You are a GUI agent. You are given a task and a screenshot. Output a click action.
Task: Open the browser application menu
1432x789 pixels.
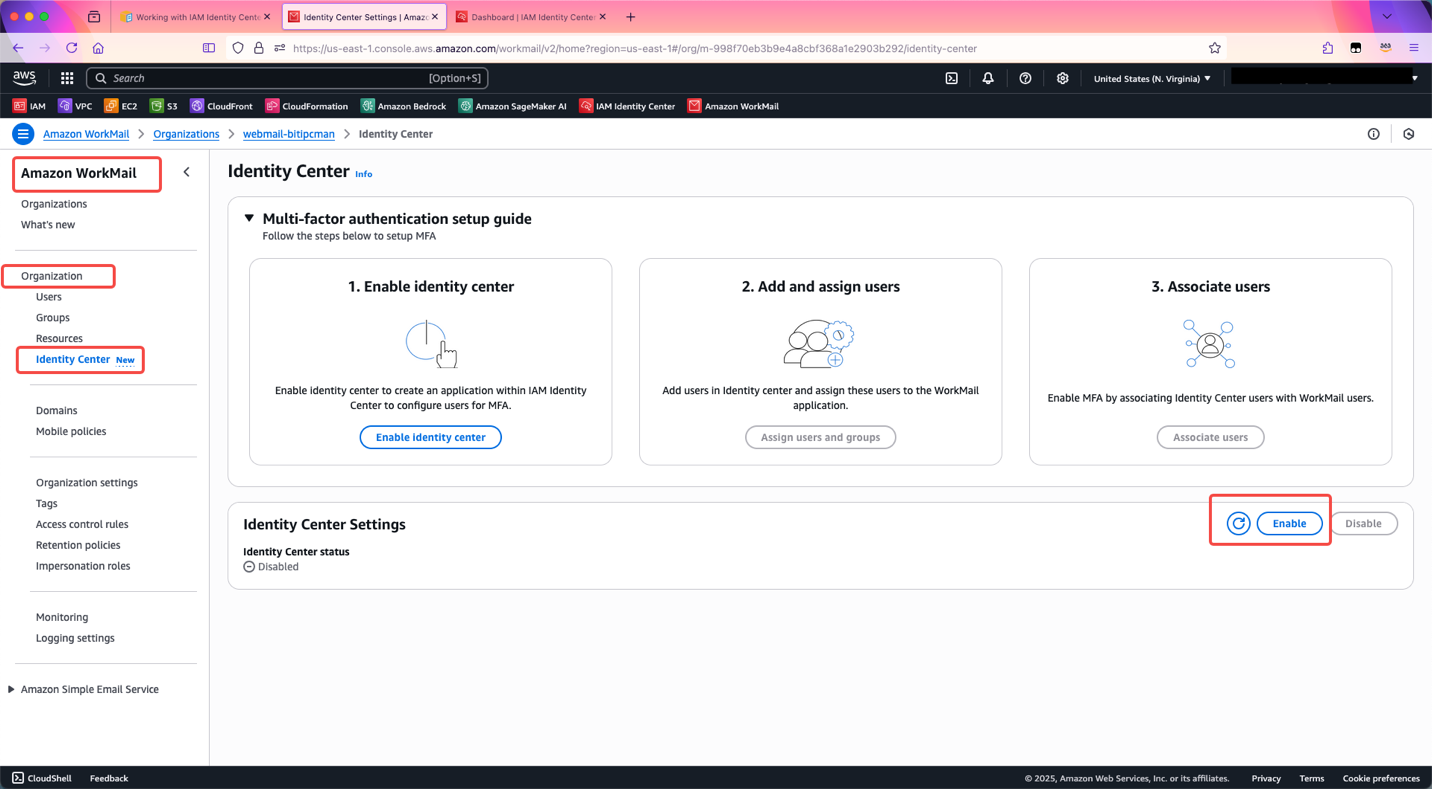coord(1414,48)
